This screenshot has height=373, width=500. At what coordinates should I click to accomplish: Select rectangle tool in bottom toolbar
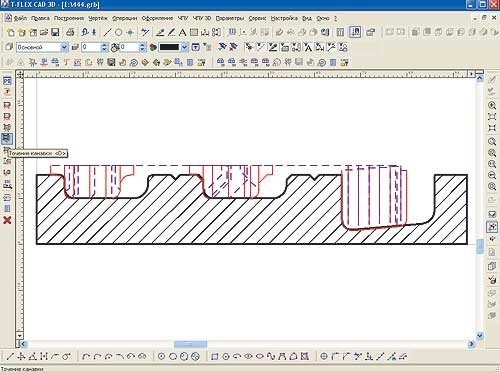click(215, 357)
